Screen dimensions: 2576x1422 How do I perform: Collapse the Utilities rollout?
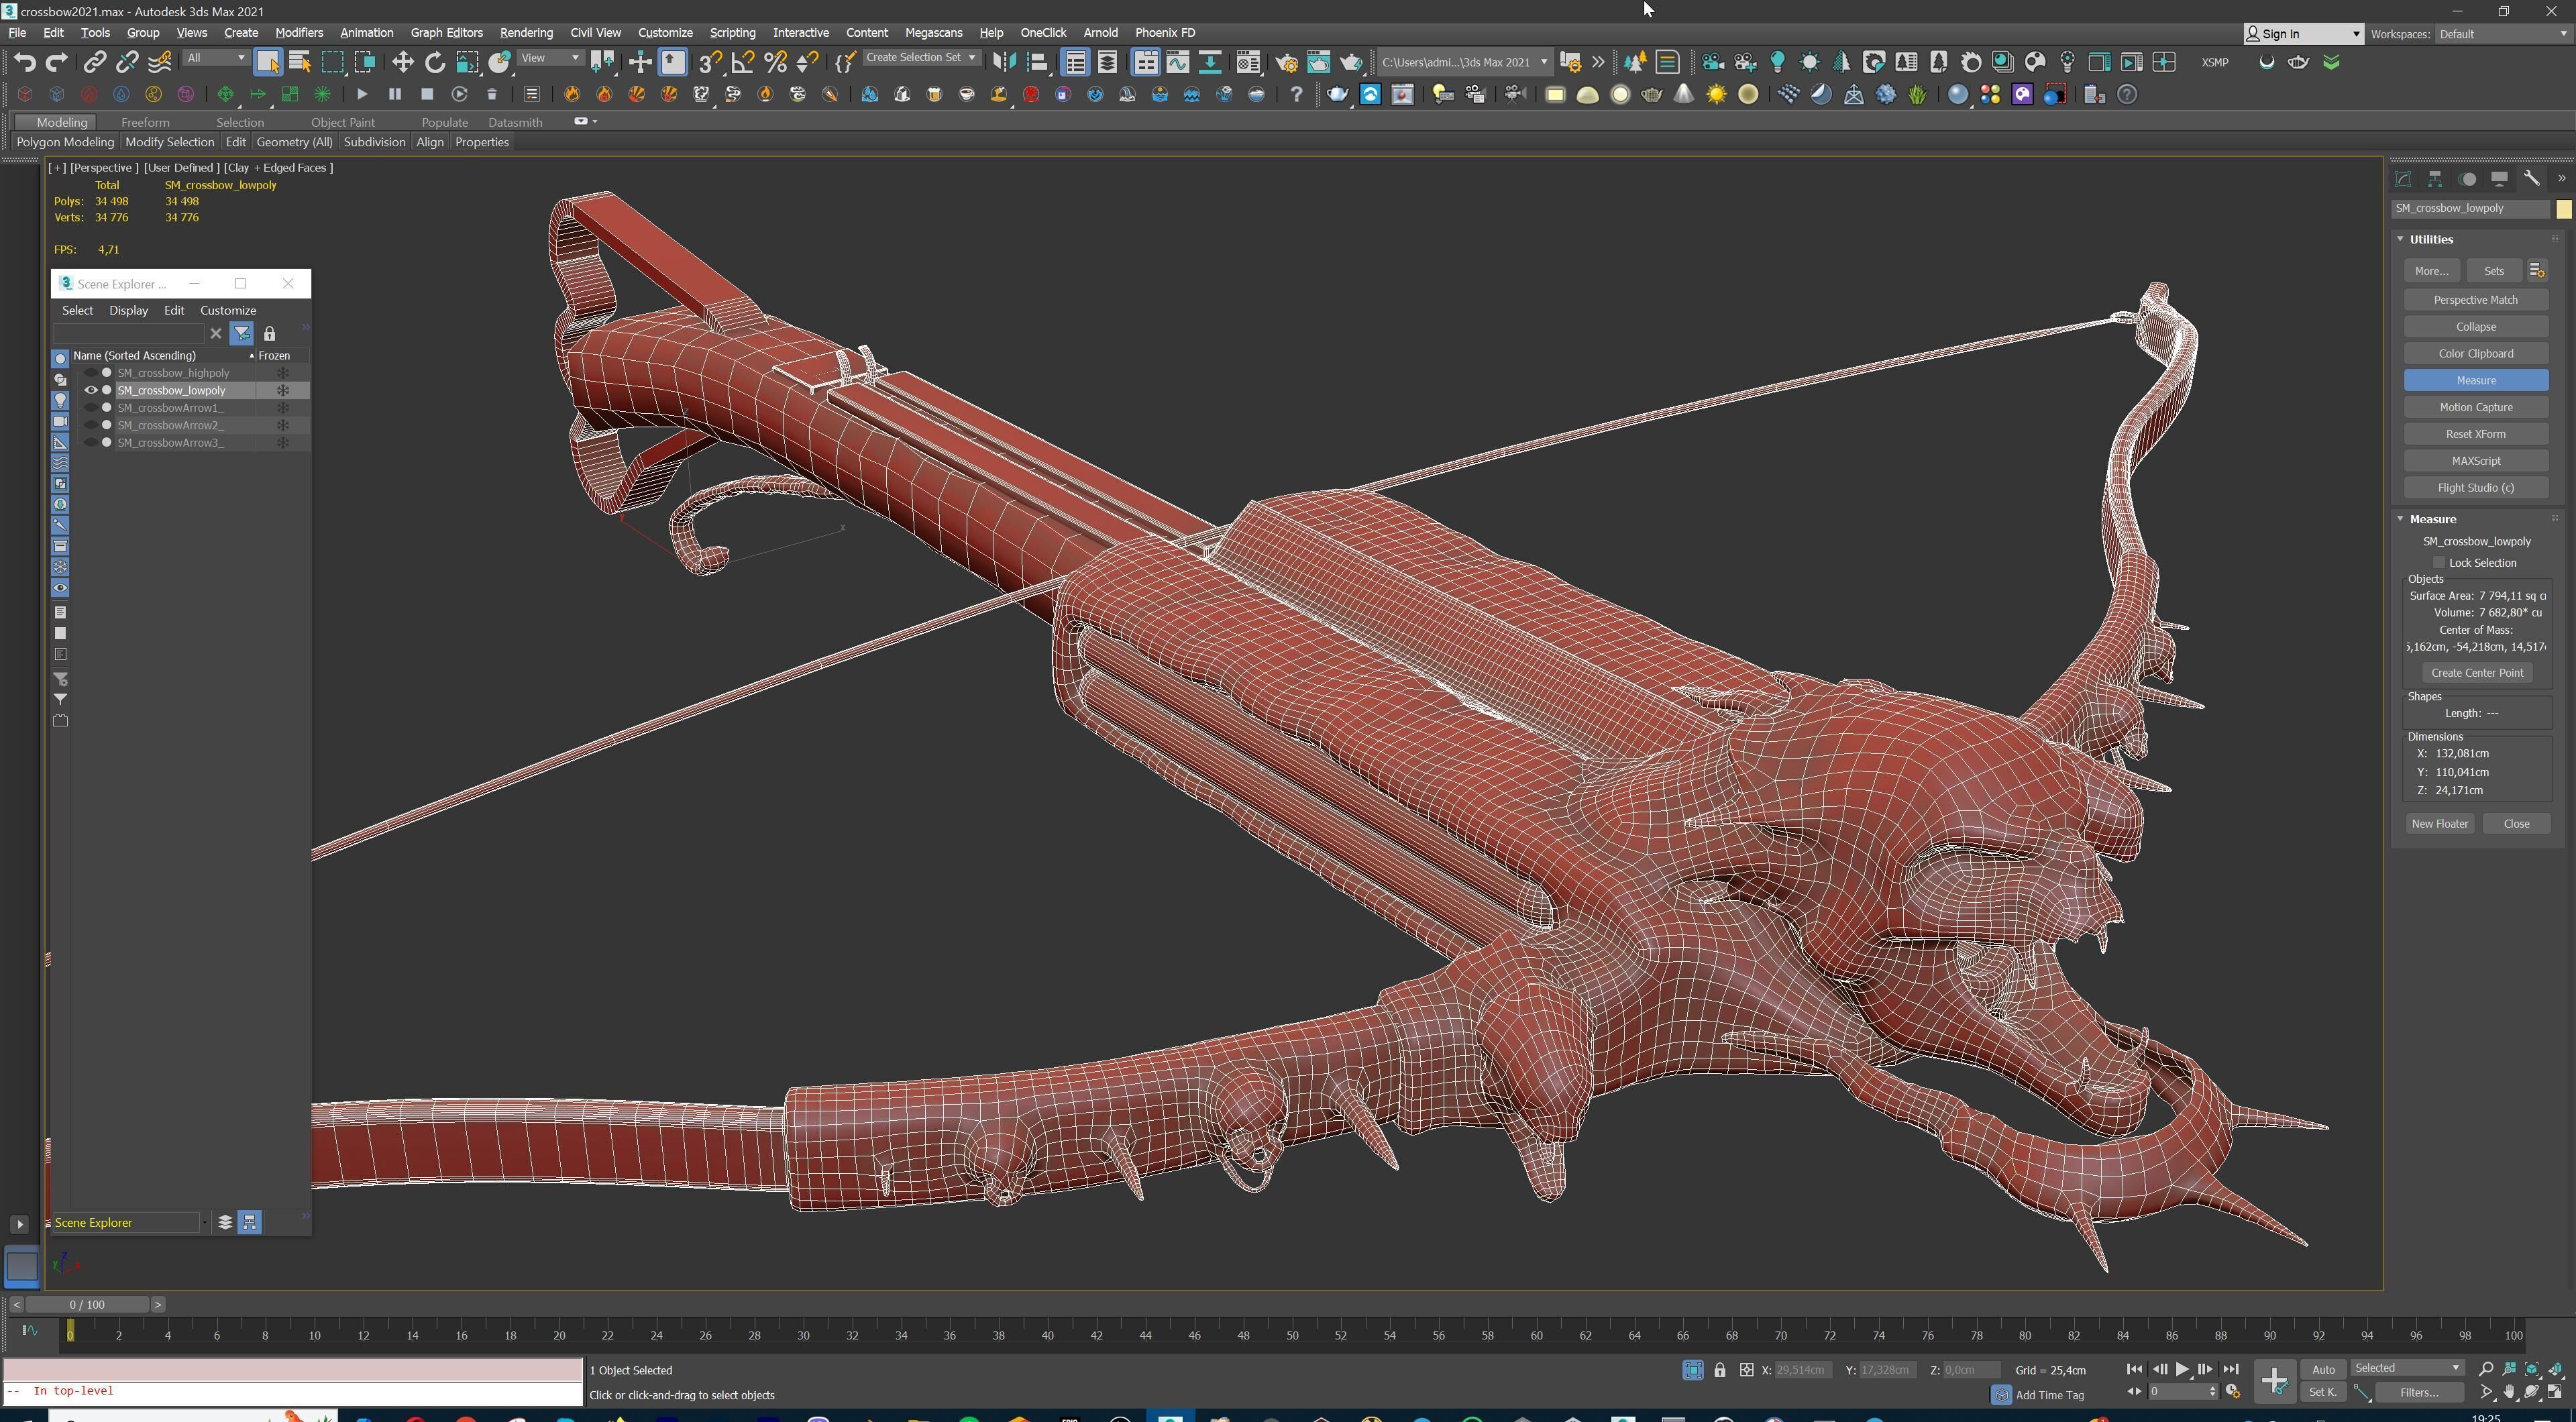(x=2400, y=239)
